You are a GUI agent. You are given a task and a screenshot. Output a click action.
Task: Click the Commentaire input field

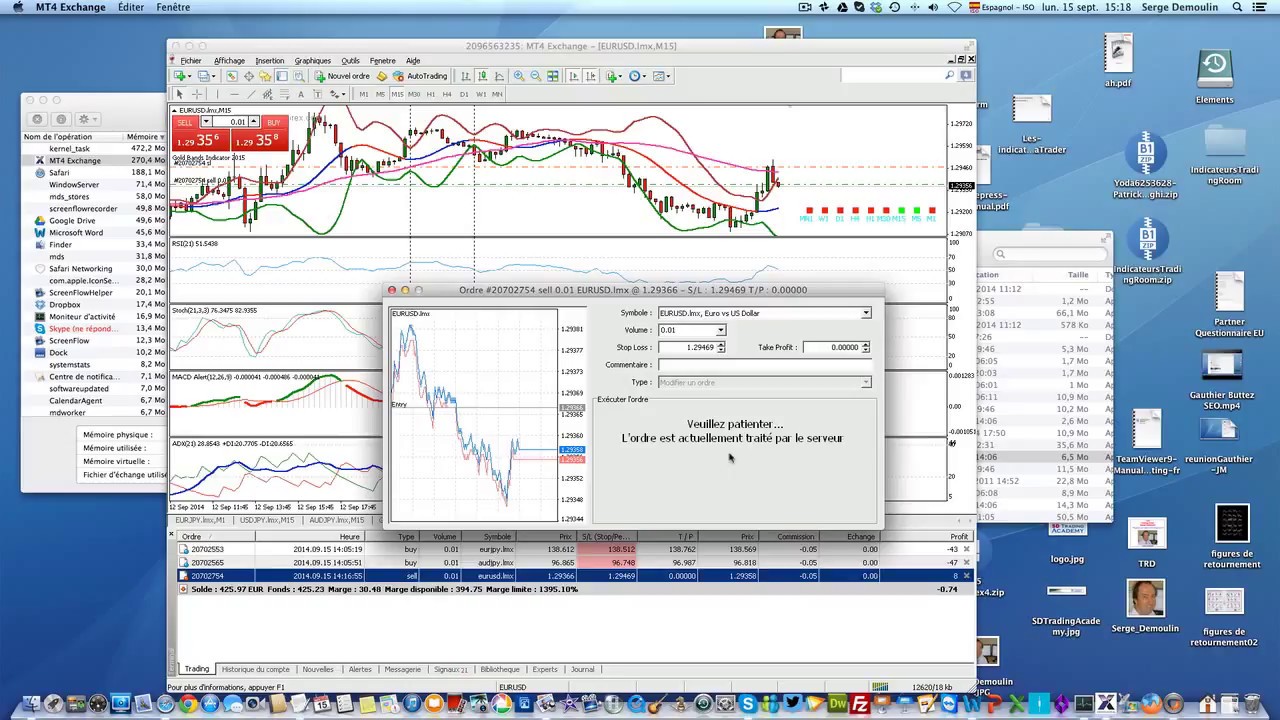pos(764,365)
